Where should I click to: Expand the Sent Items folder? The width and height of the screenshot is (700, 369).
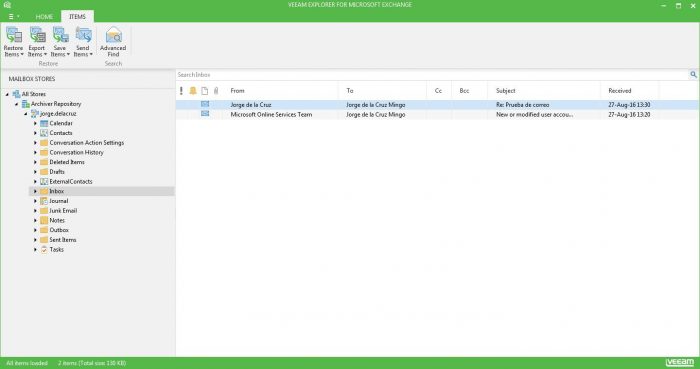pyautogui.click(x=35, y=240)
